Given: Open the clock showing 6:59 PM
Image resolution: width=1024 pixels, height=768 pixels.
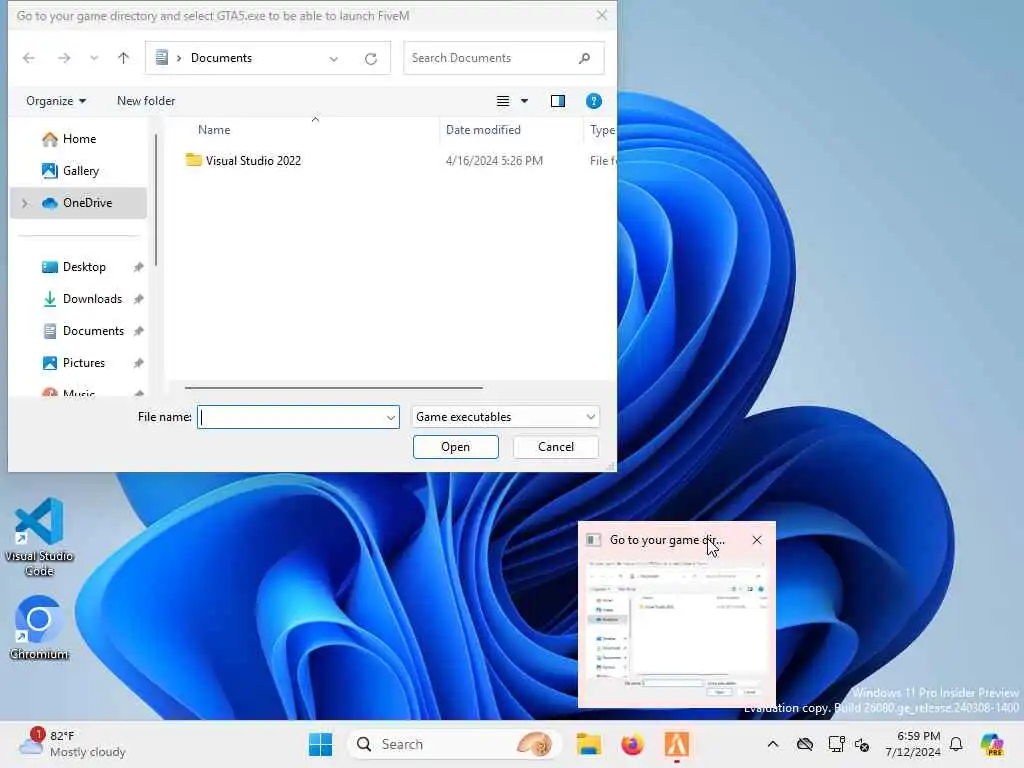Looking at the screenshot, I should coord(913,744).
